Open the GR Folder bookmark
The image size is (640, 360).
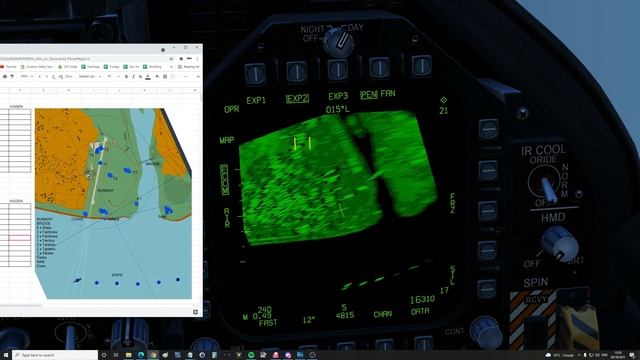67,67
